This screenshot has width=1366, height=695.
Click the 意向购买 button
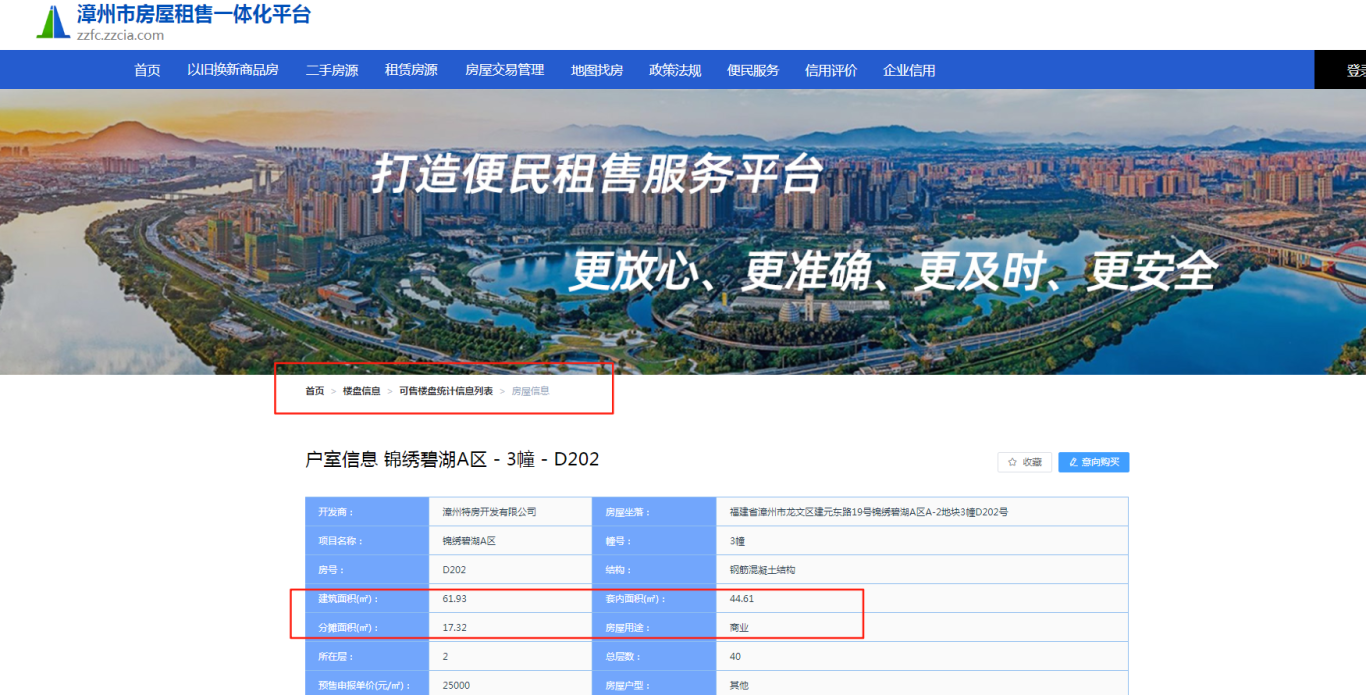(1094, 462)
